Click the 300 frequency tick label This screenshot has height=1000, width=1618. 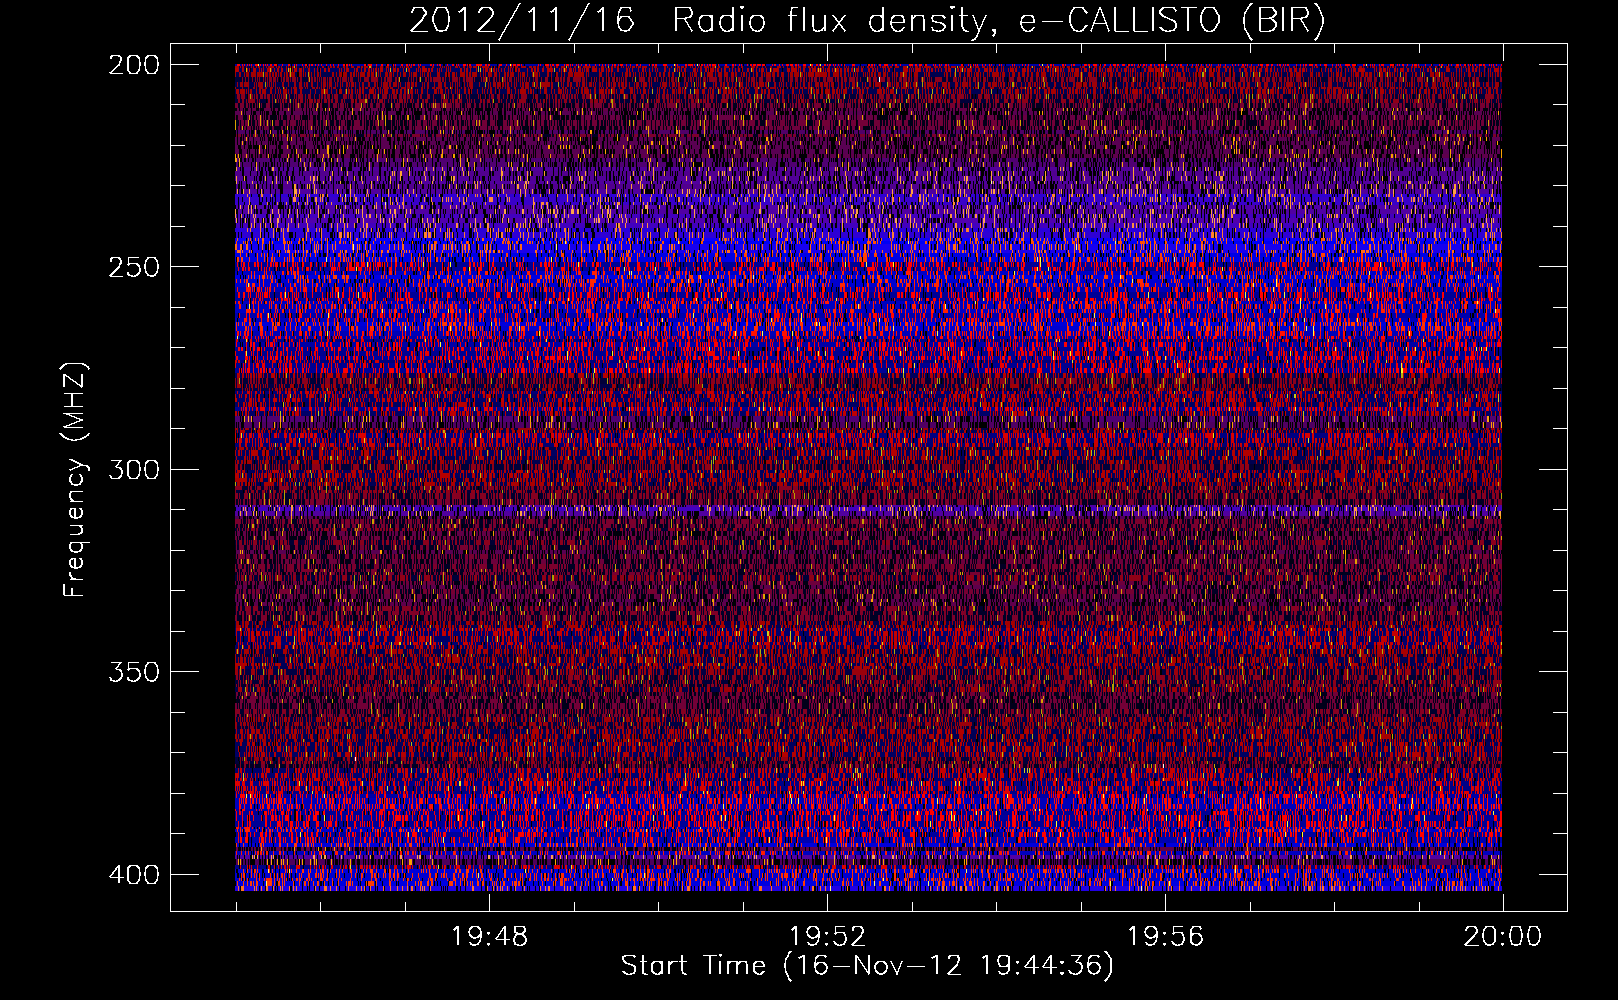tap(133, 470)
